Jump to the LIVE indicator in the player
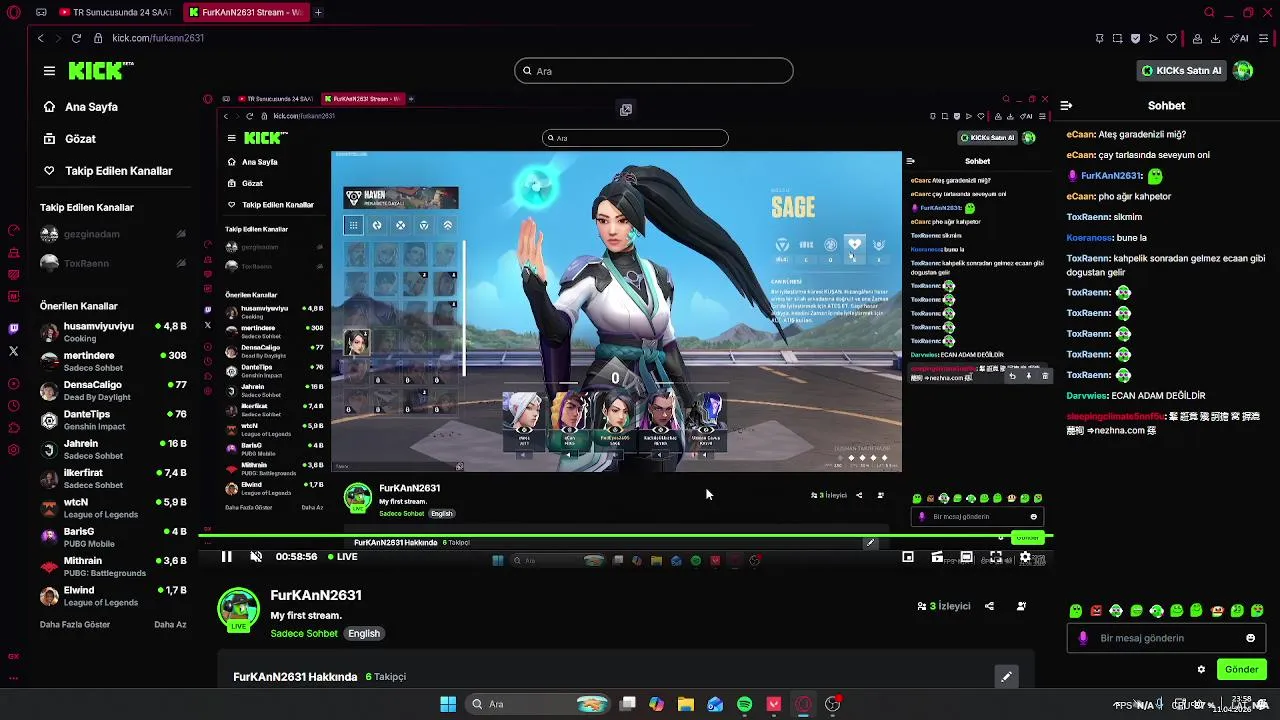The height and width of the screenshot is (720, 1280). coord(342,557)
